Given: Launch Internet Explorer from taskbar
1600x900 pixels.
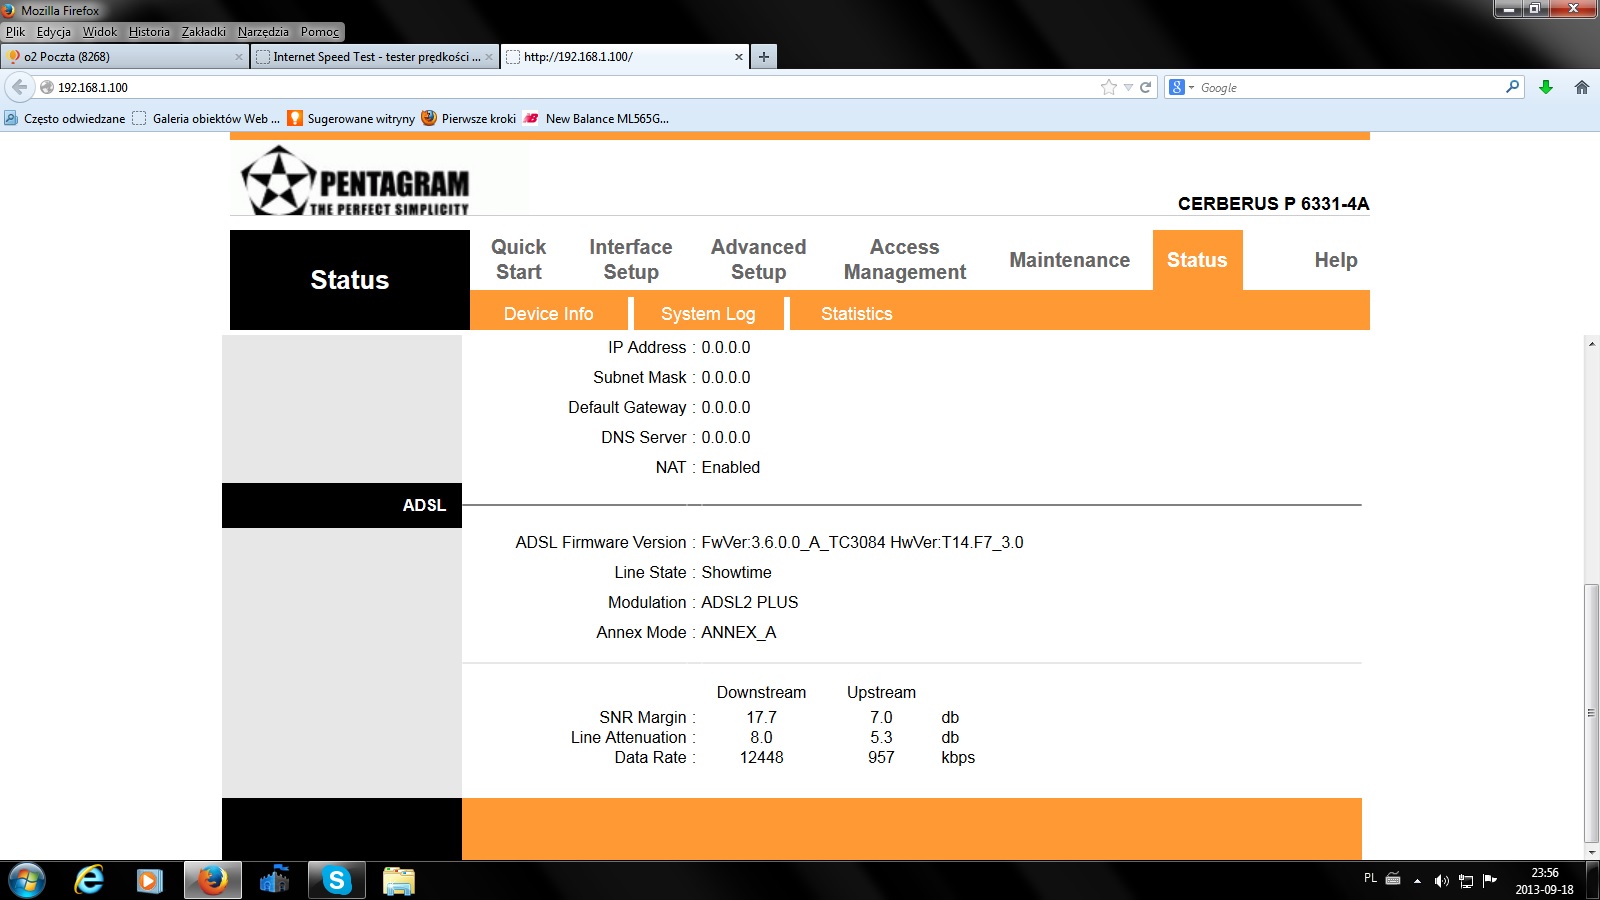Looking at the screenshot, I should point(89,881).
